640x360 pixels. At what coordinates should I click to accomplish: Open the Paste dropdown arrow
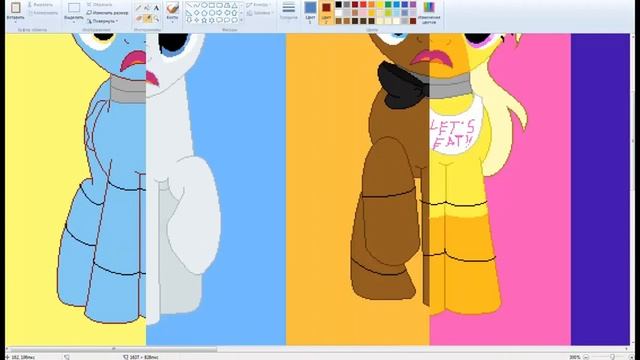(16, 21)
